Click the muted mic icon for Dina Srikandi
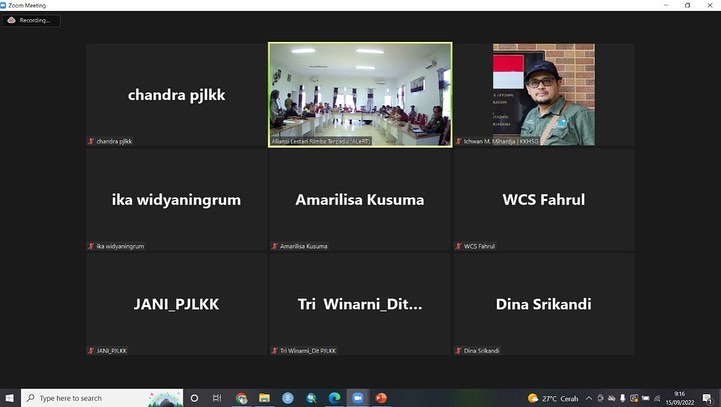Viewport: 721px width, 407px height. pyautogui.click(x=459, y=351)
